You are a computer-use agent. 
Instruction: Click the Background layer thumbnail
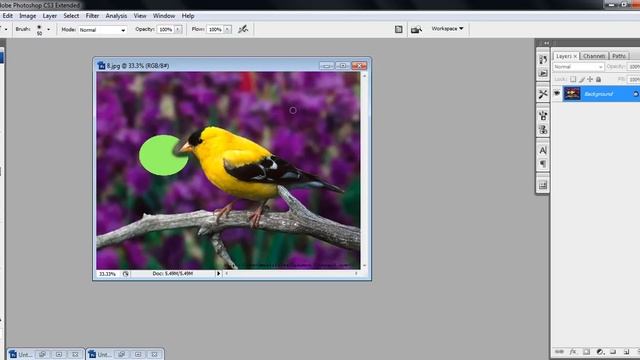coord(572,94)
